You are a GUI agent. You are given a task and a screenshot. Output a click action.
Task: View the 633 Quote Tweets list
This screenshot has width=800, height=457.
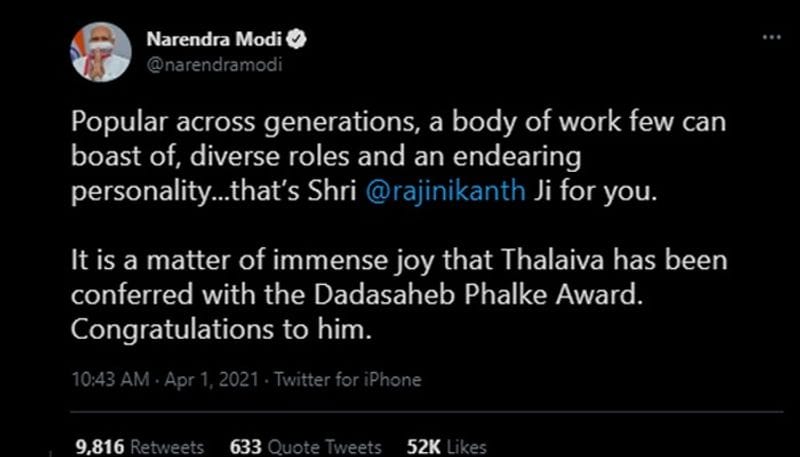pyautogui.click(x=306, y=447)
